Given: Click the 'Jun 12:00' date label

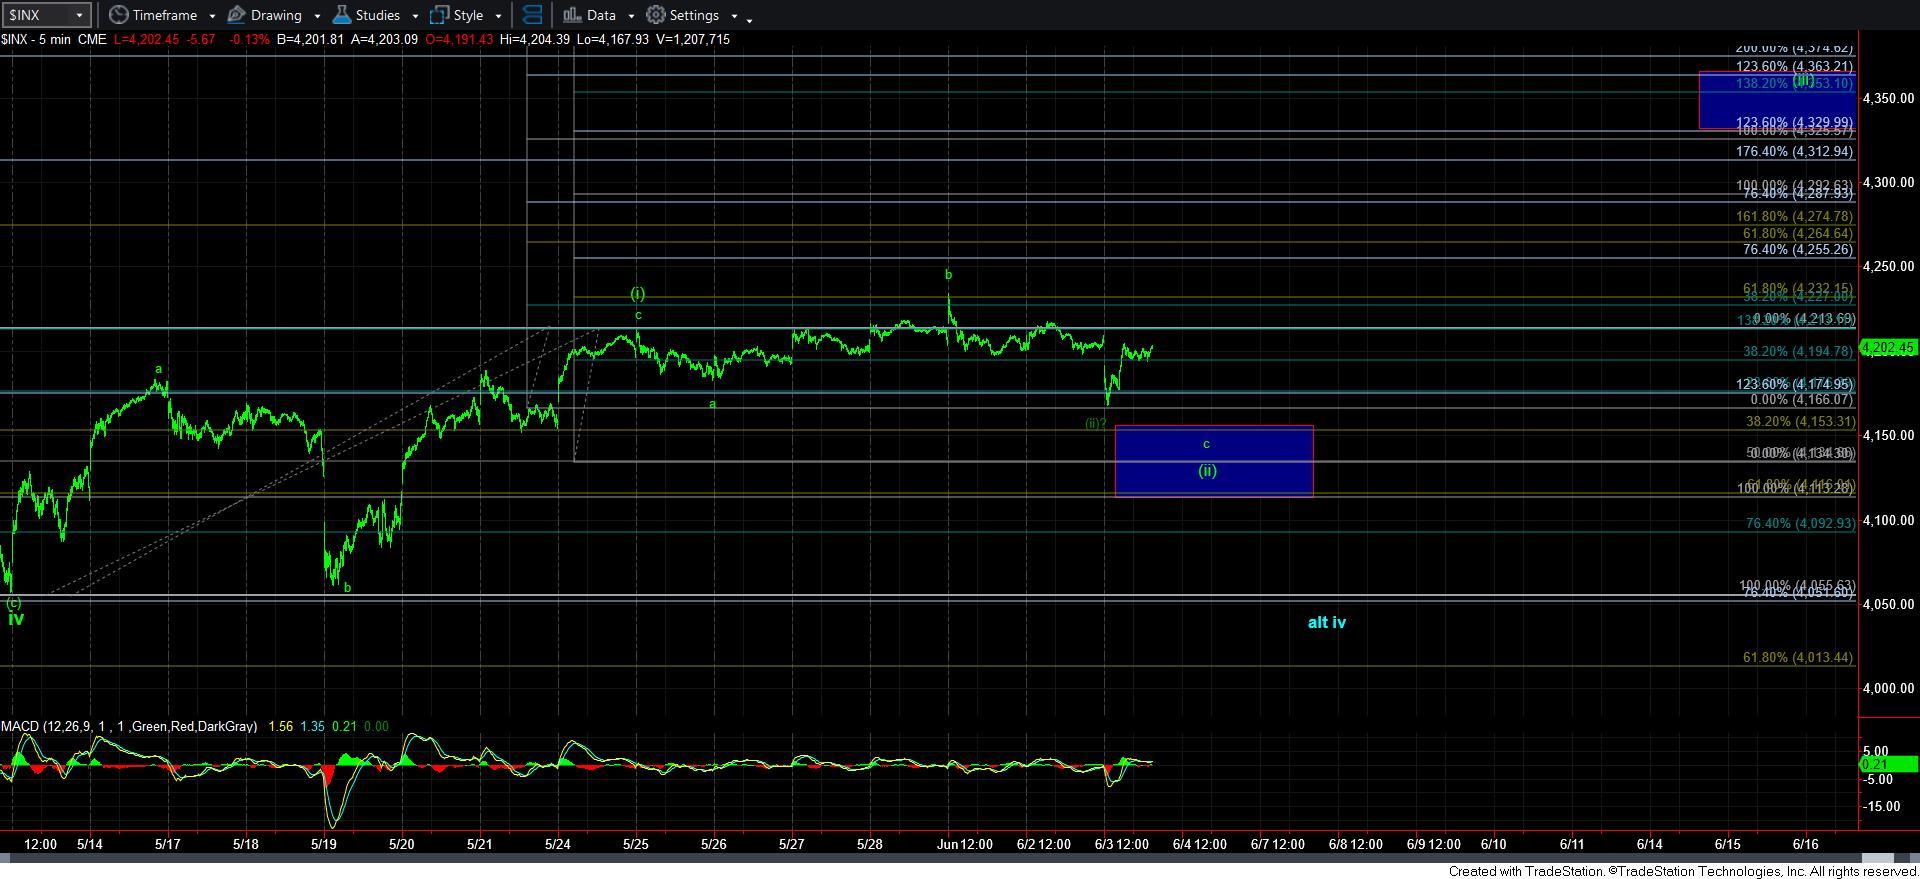Looking at the screenshot, I should 964,844.
